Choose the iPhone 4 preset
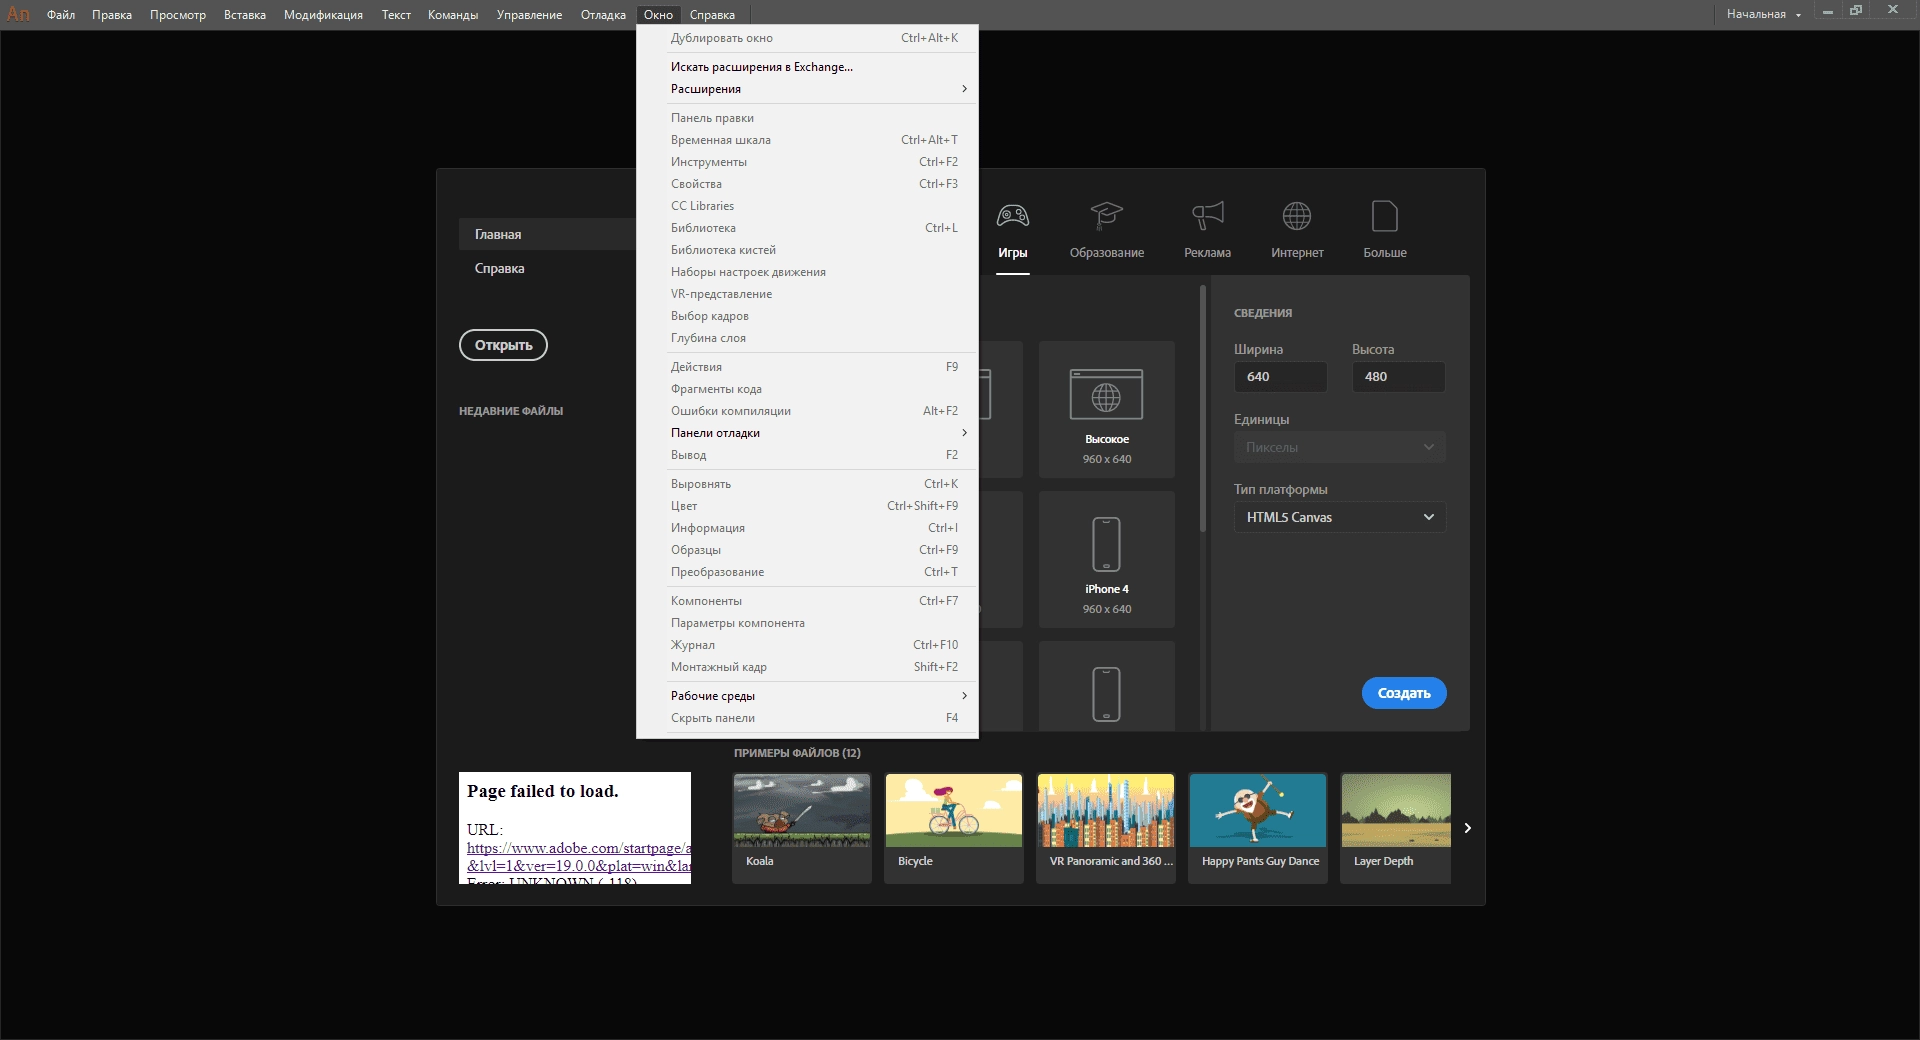Viewport: 1920px width, 1040px height. [x=1107, y=559]
